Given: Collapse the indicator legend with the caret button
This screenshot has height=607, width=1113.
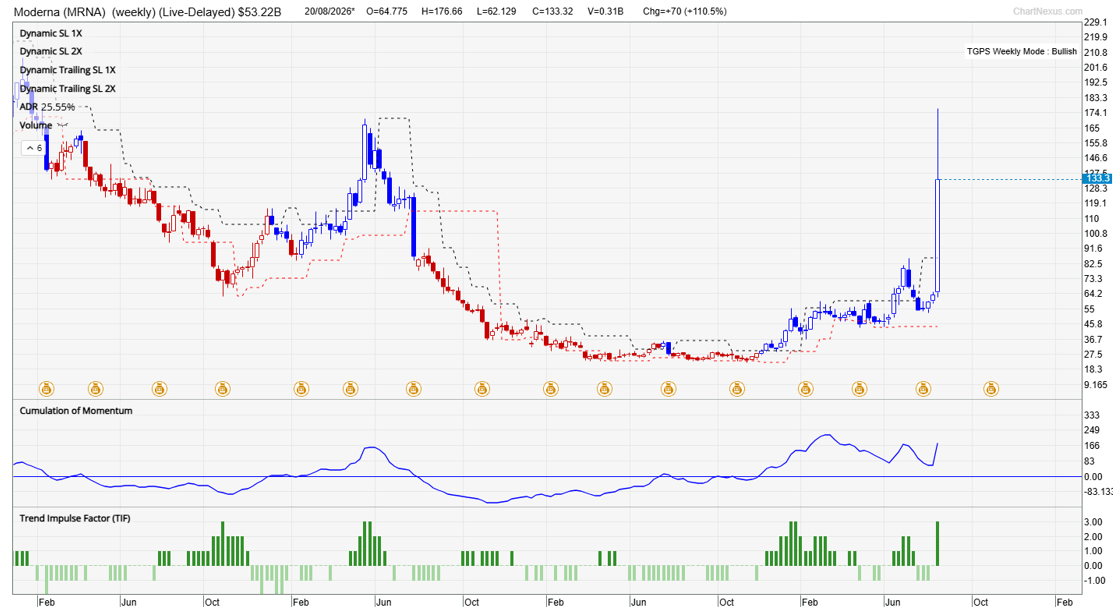Looking at the screenshot, I should tap(33, 148).
